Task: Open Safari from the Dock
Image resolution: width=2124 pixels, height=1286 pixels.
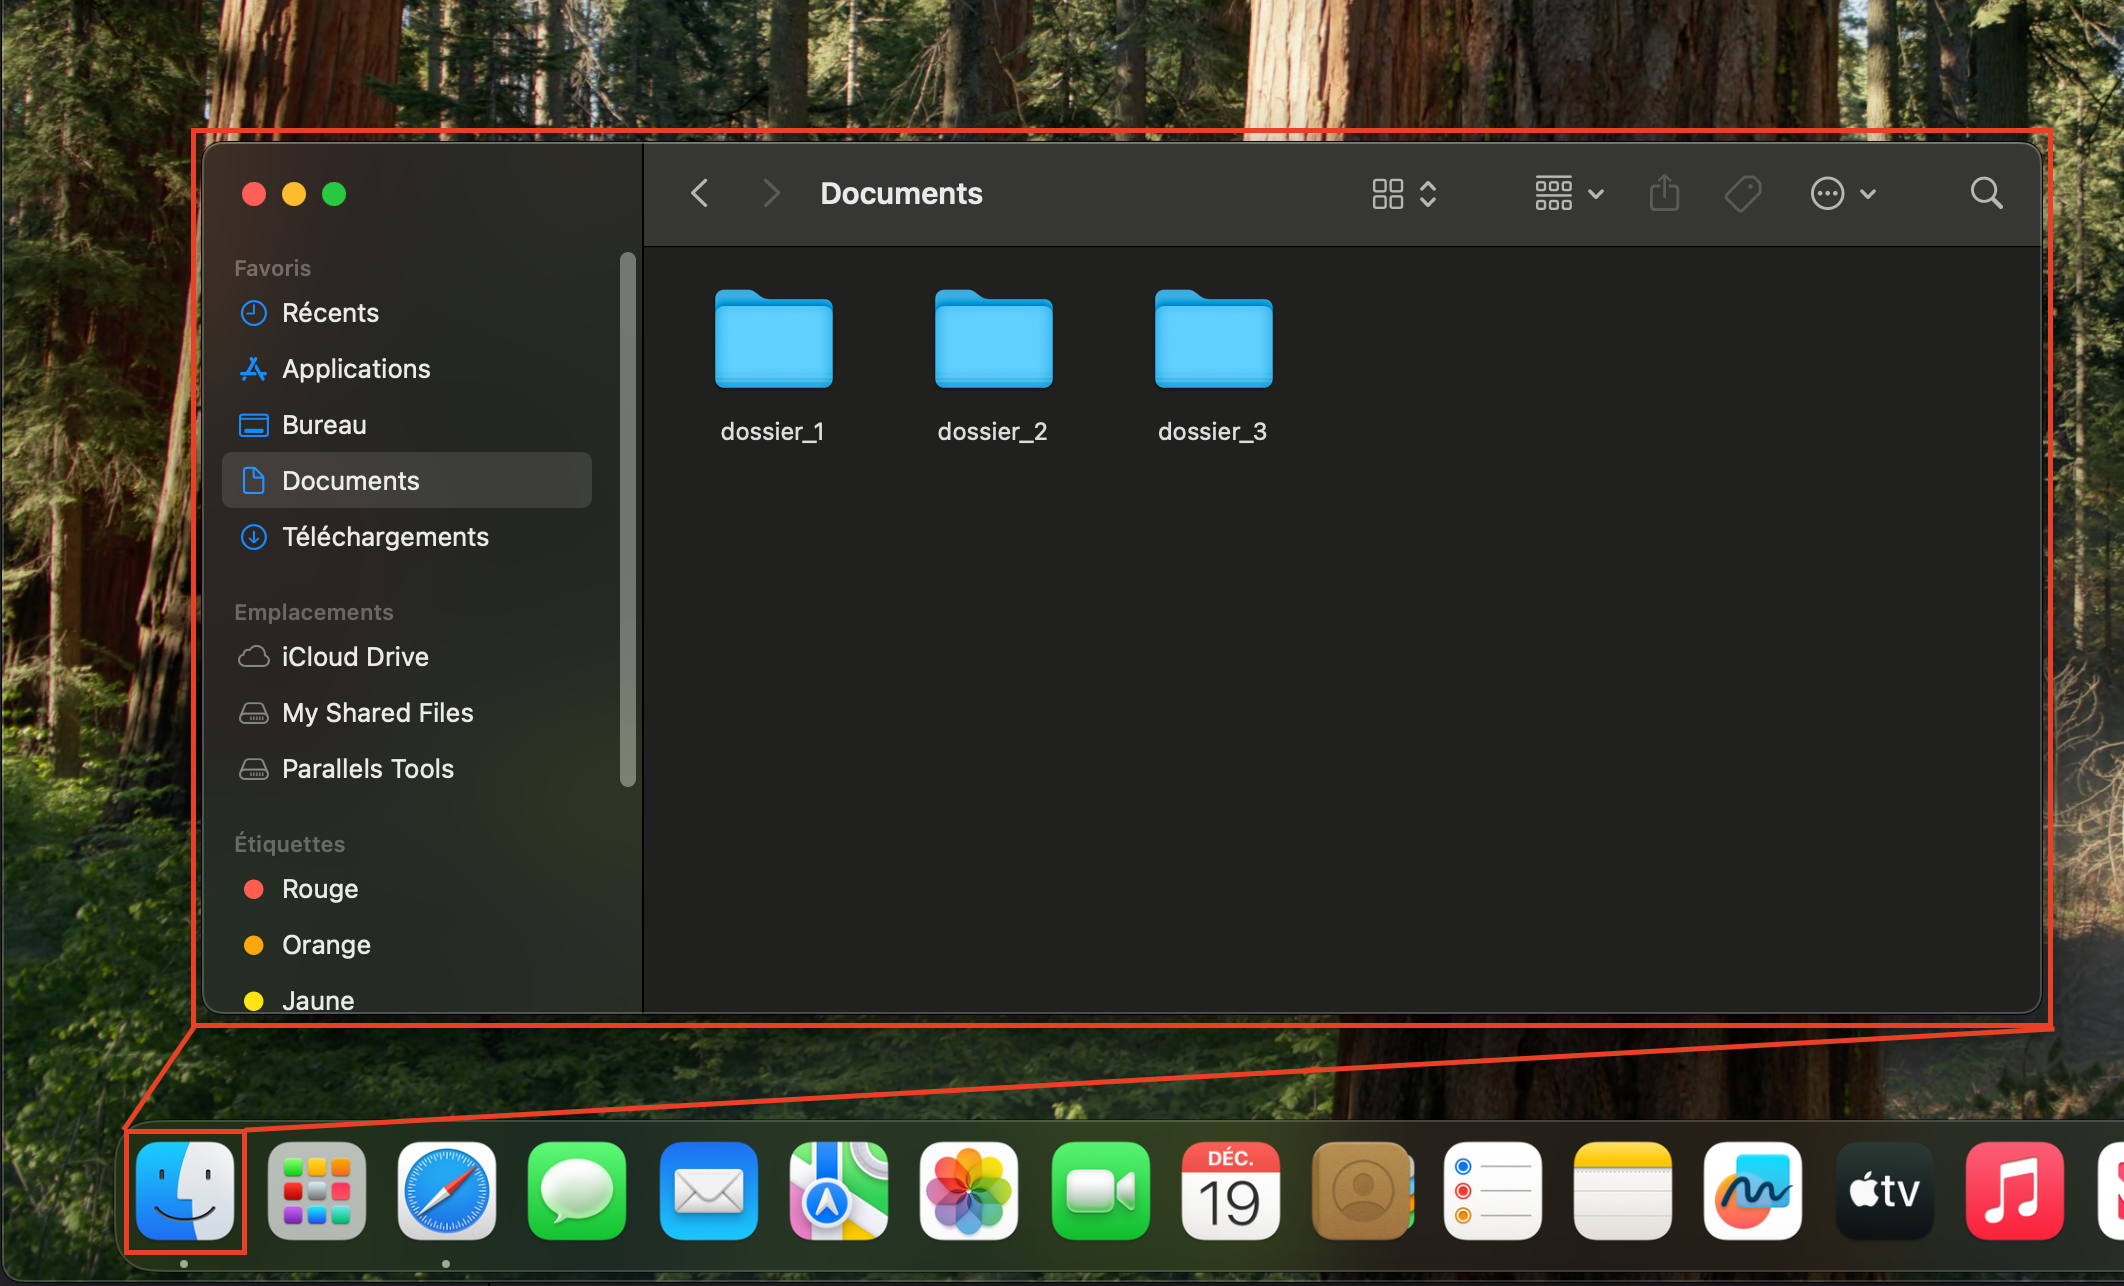Action: coord(447,1191)
